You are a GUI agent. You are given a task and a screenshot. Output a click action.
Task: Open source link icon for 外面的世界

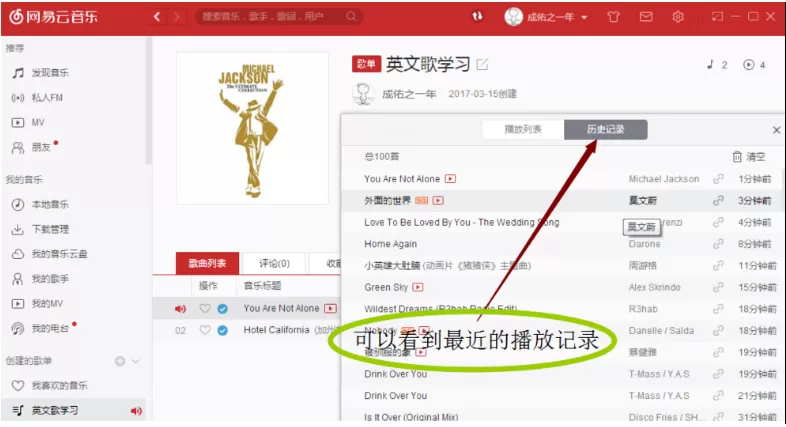tap(718, 200)
